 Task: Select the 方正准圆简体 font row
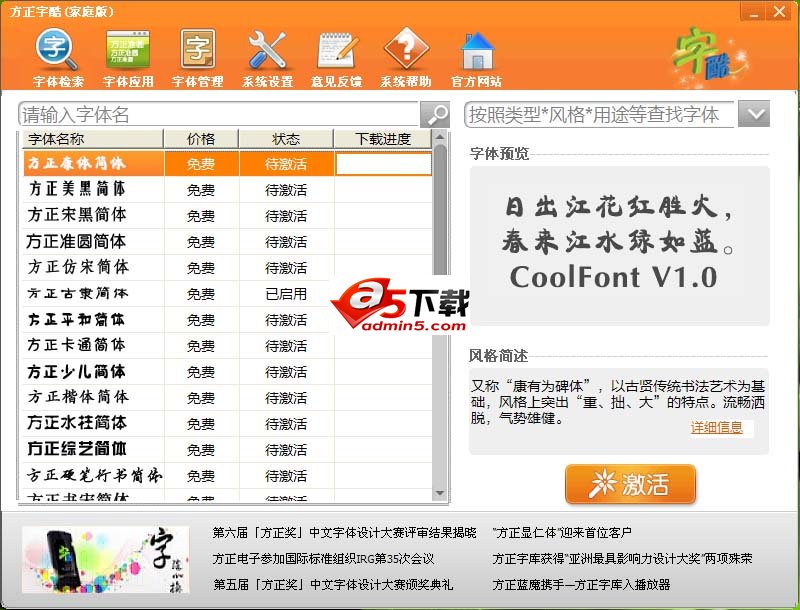(228, 242)
